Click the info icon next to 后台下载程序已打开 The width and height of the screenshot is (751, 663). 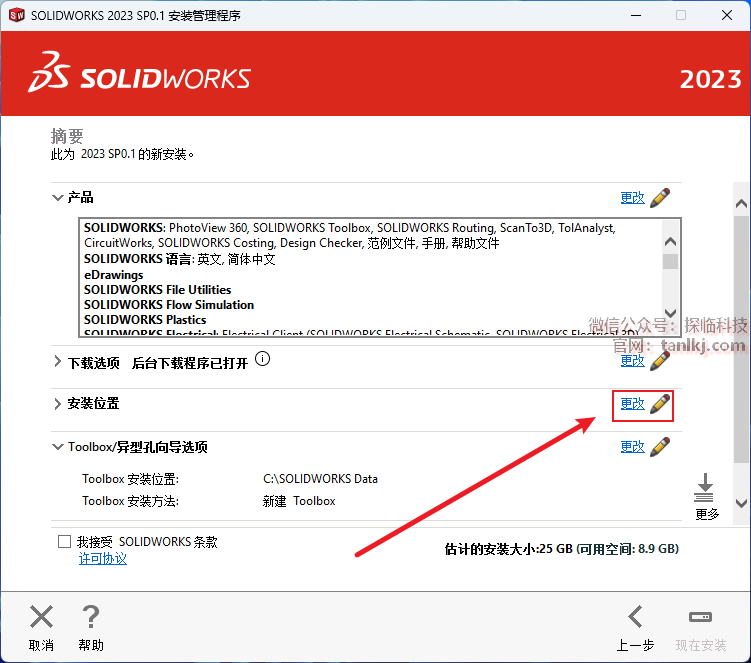[262, 358]
